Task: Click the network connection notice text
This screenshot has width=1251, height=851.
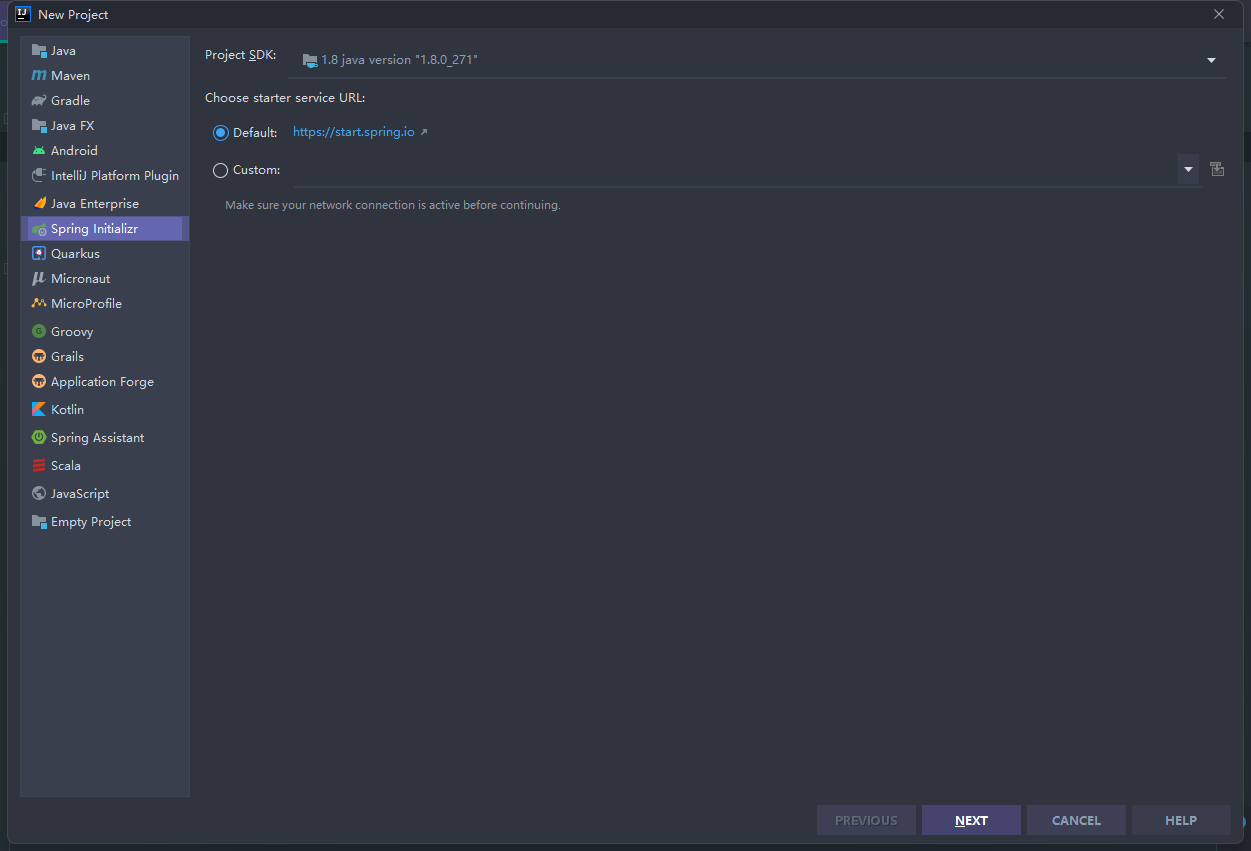Action: point(392,205)
